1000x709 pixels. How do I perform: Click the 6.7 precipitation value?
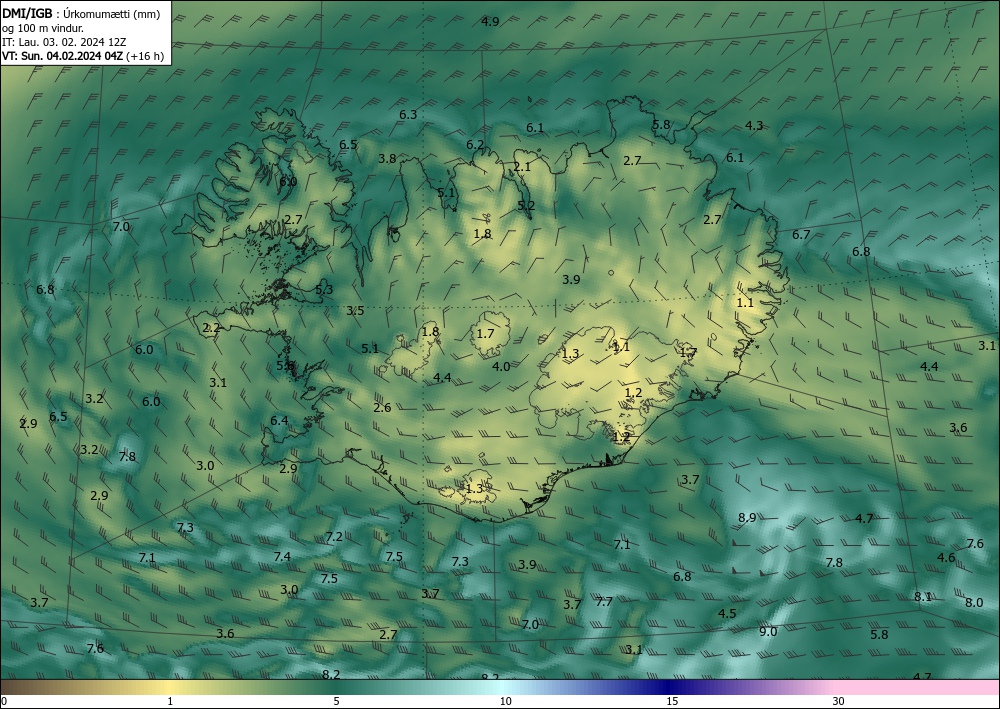click(x=801, y=235)
